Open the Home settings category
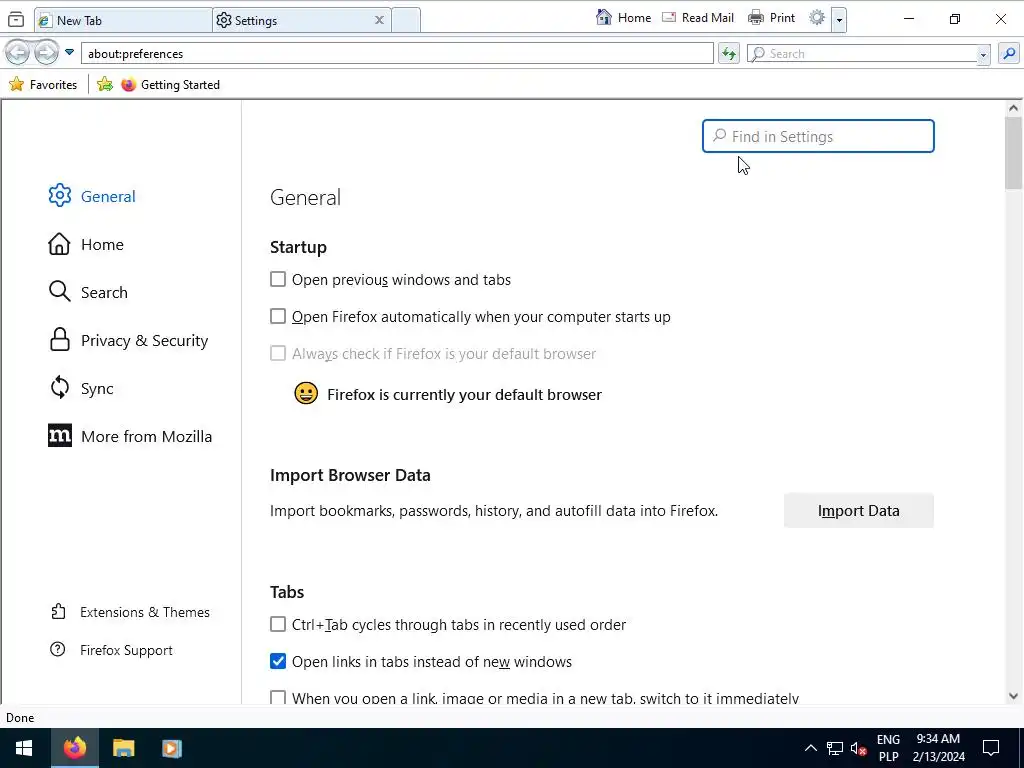The height and width of the screenshot is (768, 1024). pyautogui.click(x=86, y=244)
